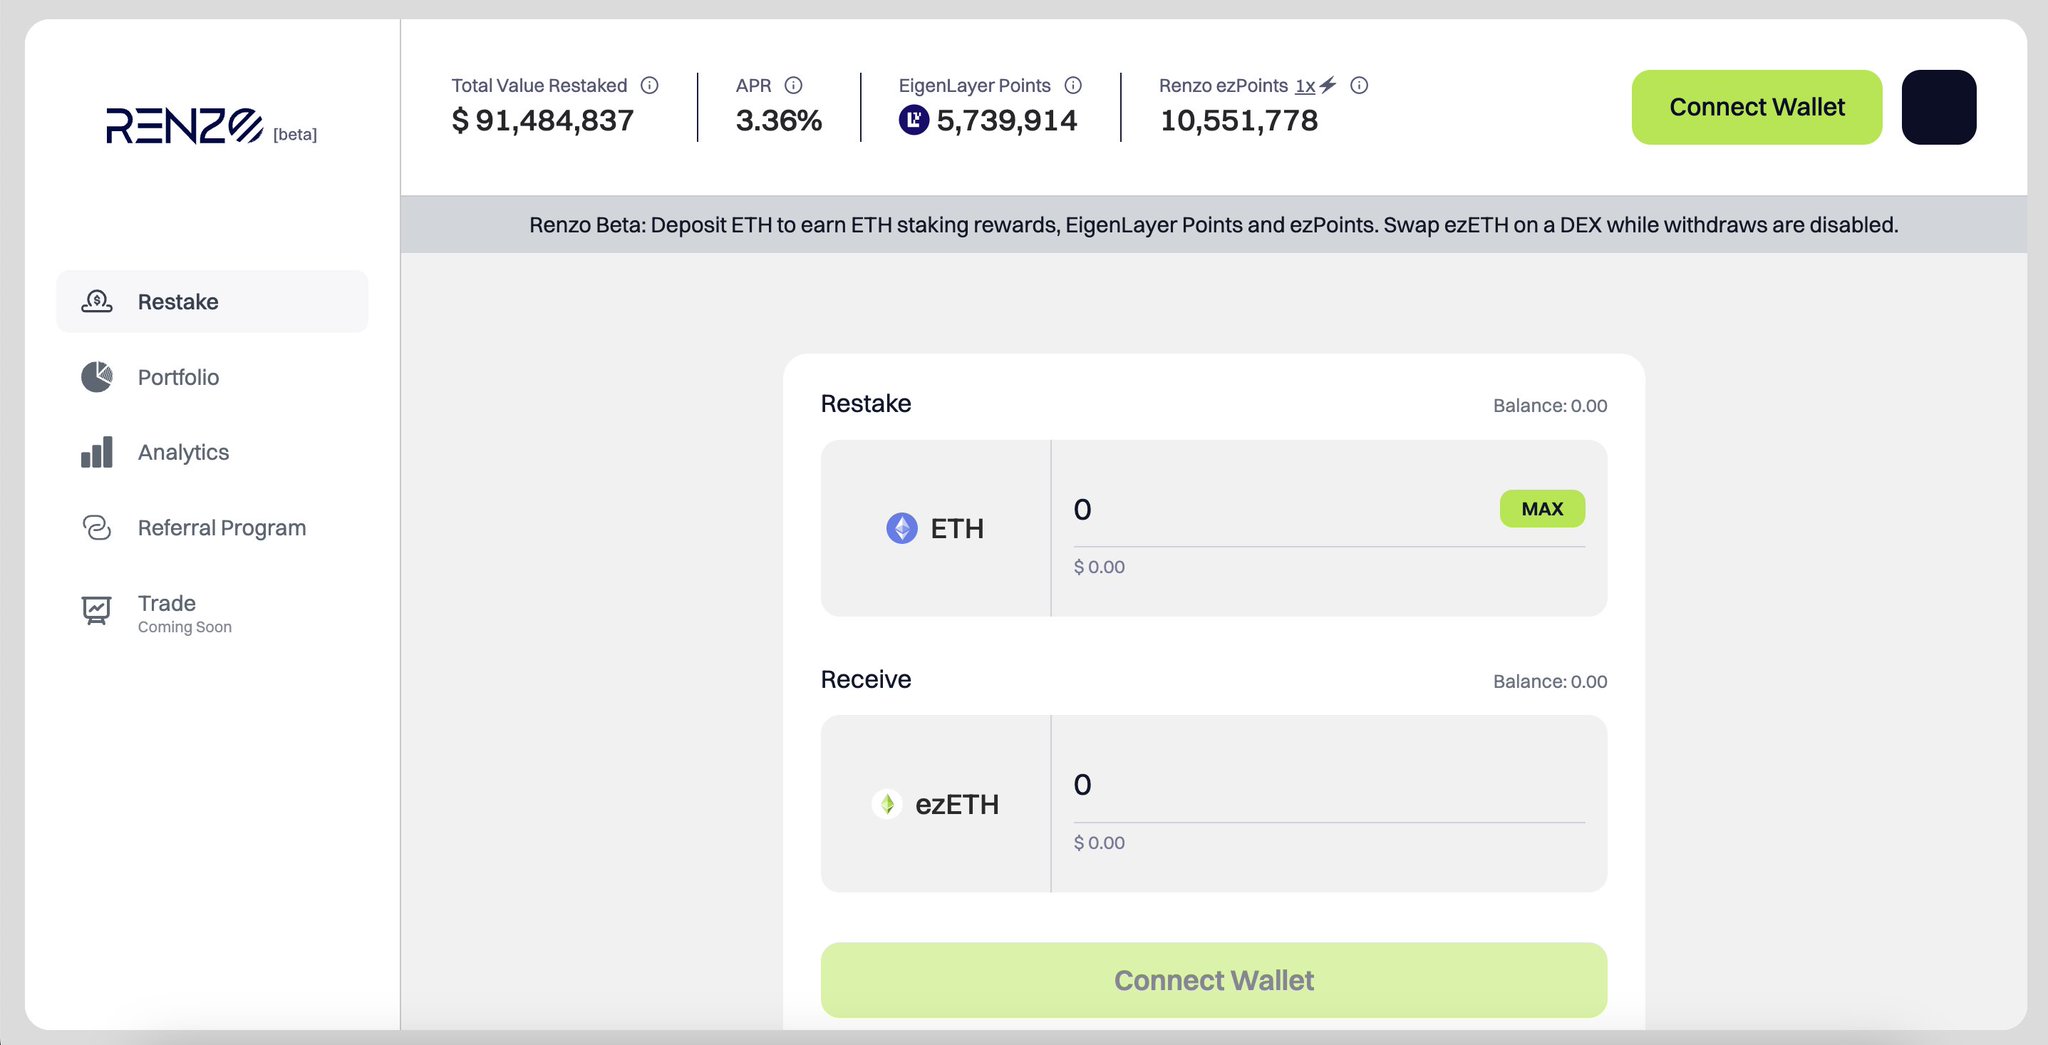Click the $0.00 value under ezETH amount

pyautogui.click(x=1099, y=843)
